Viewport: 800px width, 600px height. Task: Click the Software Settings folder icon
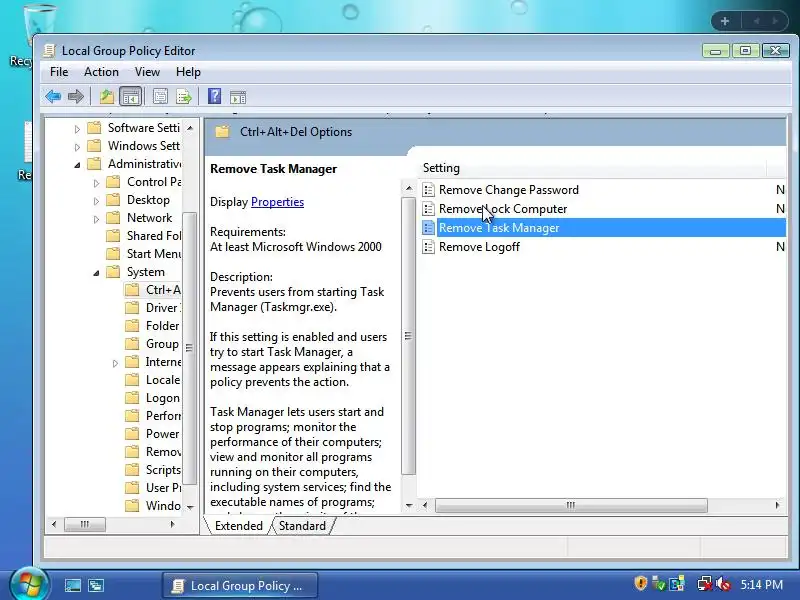94,128
